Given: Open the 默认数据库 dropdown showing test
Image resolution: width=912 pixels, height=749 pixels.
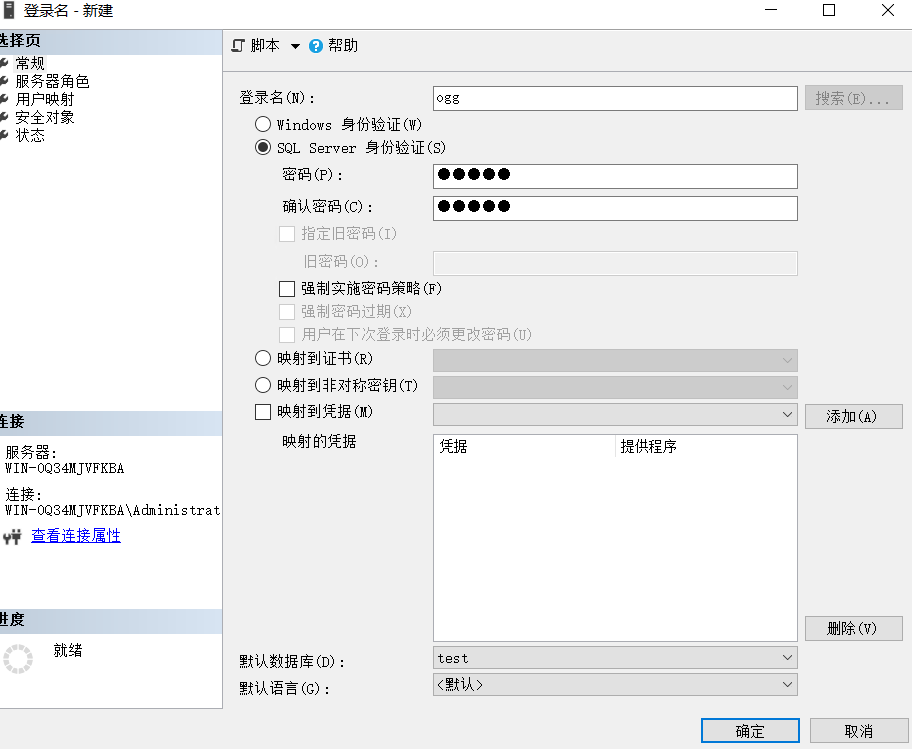Looking at the screenshot, I should click(x=615, y=658).
